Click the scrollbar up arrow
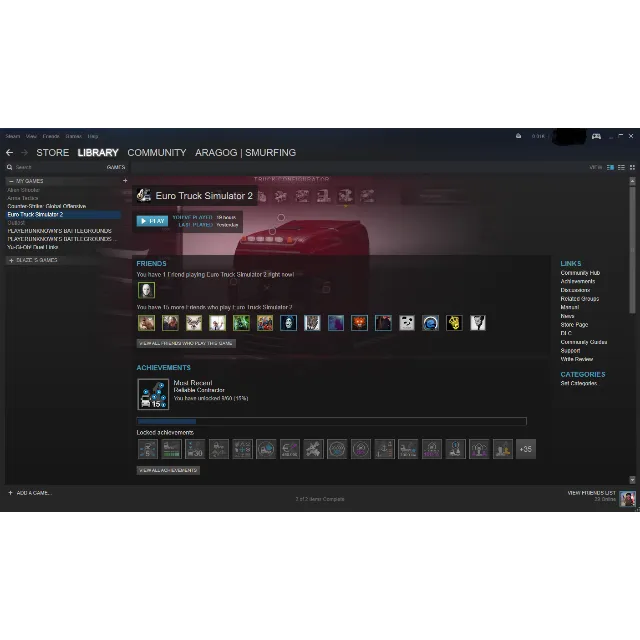Screen dimensions: 640x640 [632, 180]
